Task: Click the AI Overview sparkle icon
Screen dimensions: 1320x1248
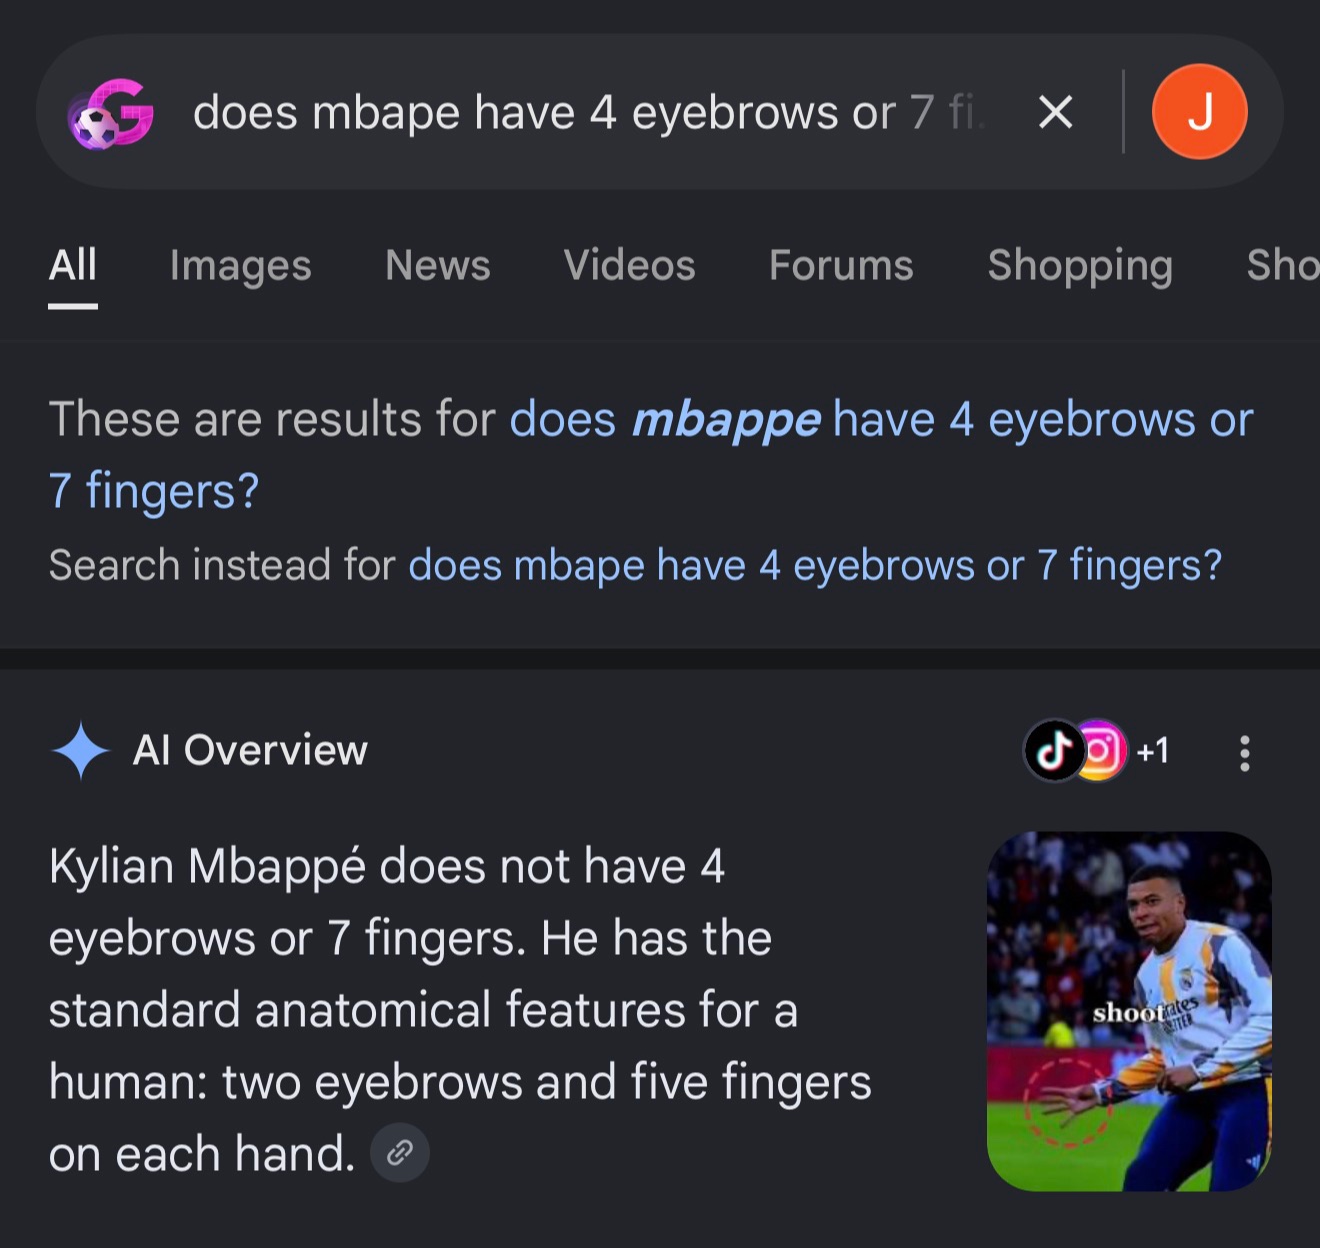Action: pos(80,750)
